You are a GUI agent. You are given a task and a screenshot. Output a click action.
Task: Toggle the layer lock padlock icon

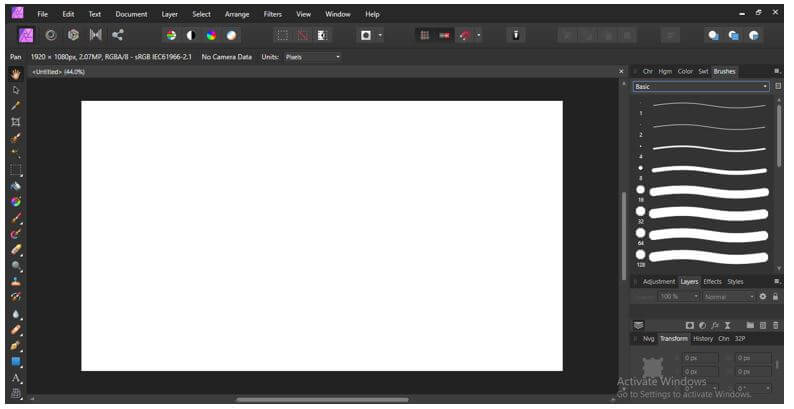tap(775, 297)
